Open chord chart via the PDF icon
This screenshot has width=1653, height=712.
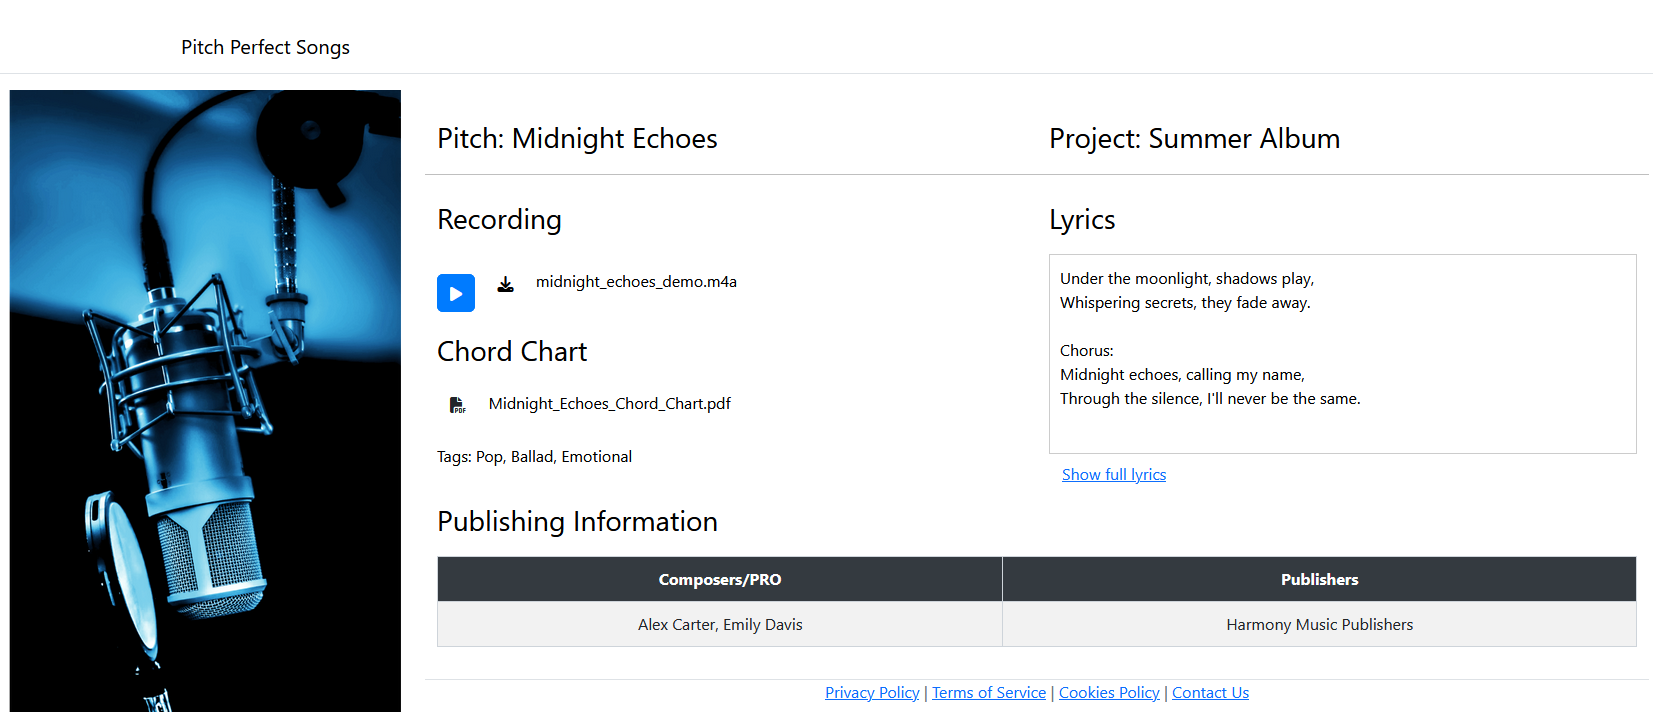pos(458,404)
